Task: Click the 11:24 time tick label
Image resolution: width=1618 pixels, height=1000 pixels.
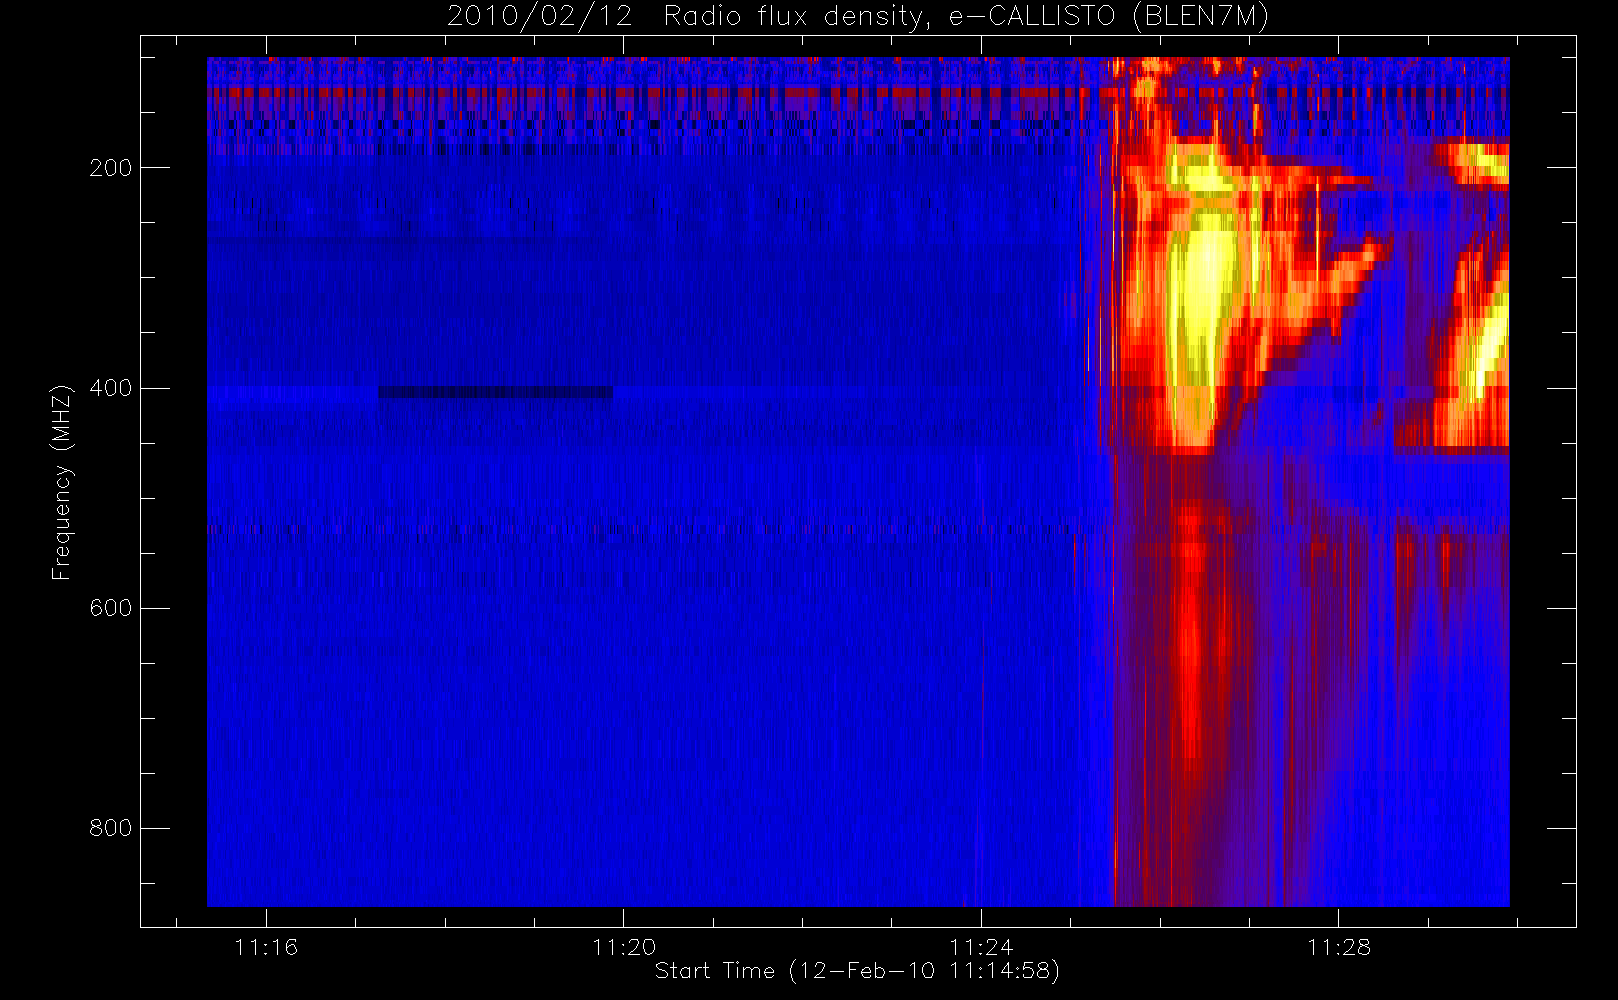Action: [981, 947]
